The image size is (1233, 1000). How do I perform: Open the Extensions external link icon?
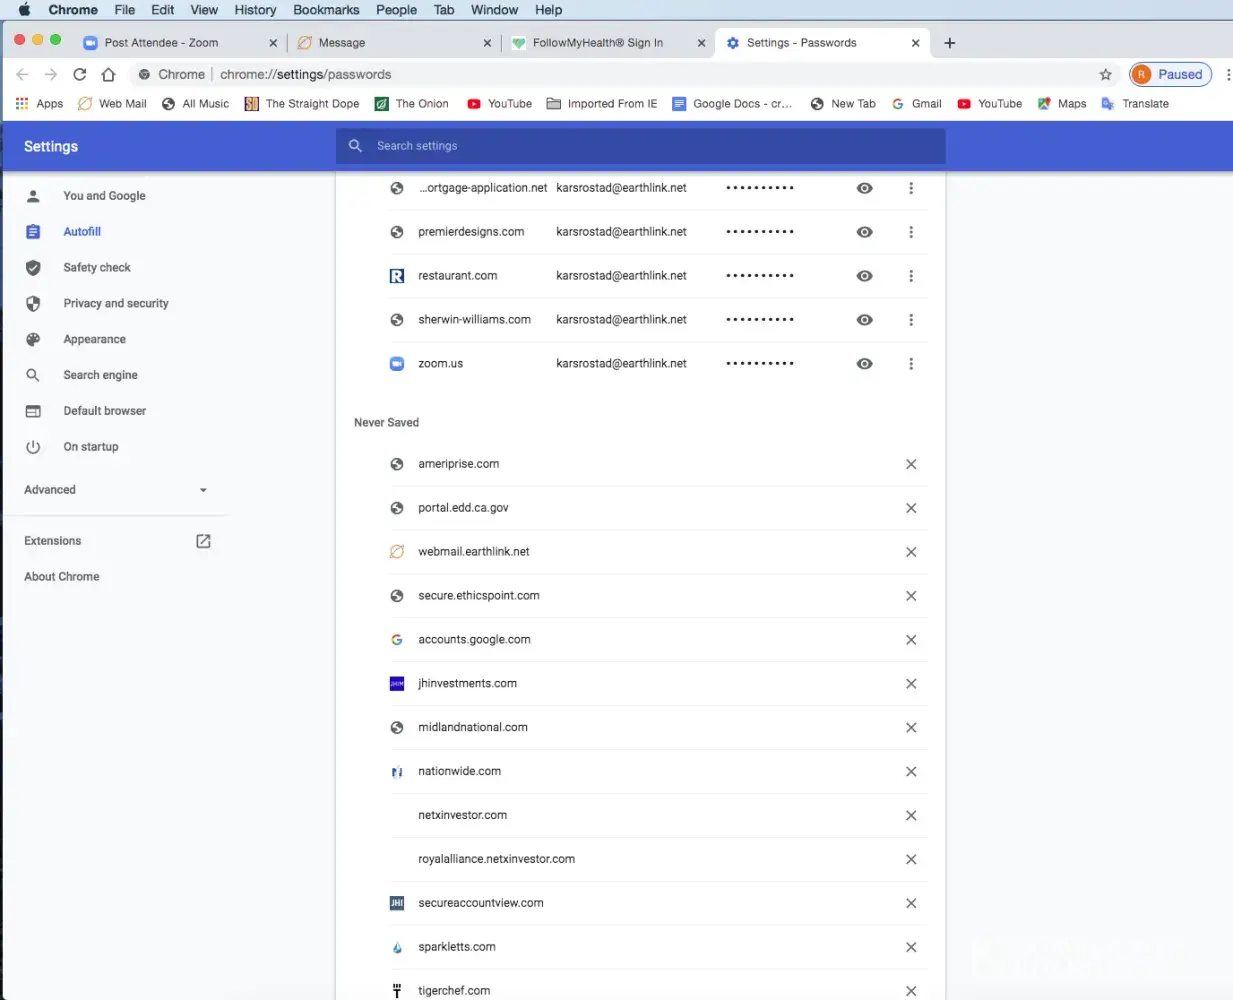pyautogui.click(x=203, y=541)
